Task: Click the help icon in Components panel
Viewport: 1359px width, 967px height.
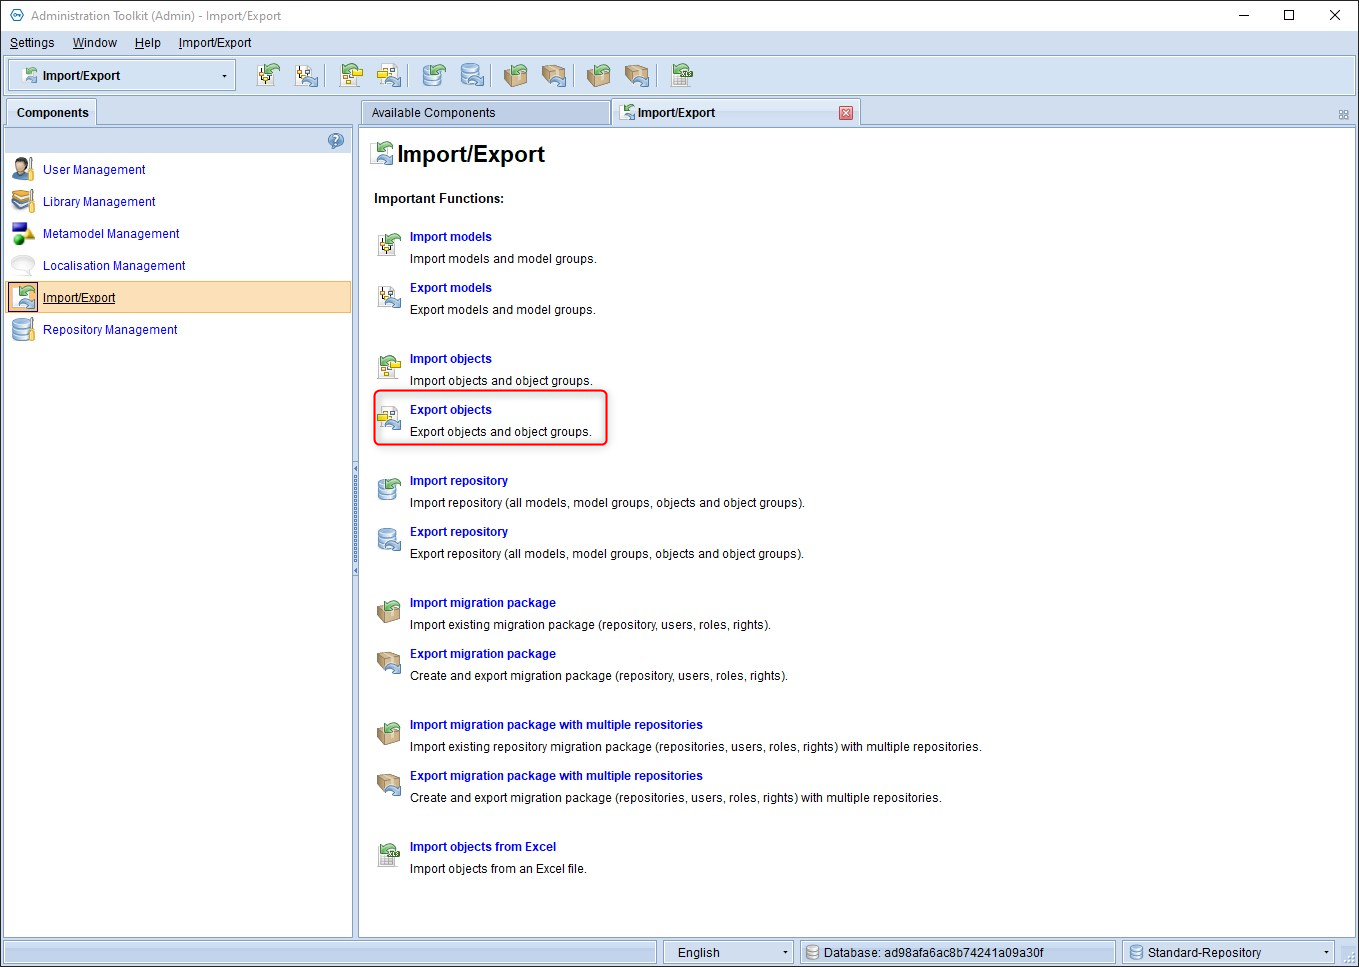Action: tap(336, 141)
